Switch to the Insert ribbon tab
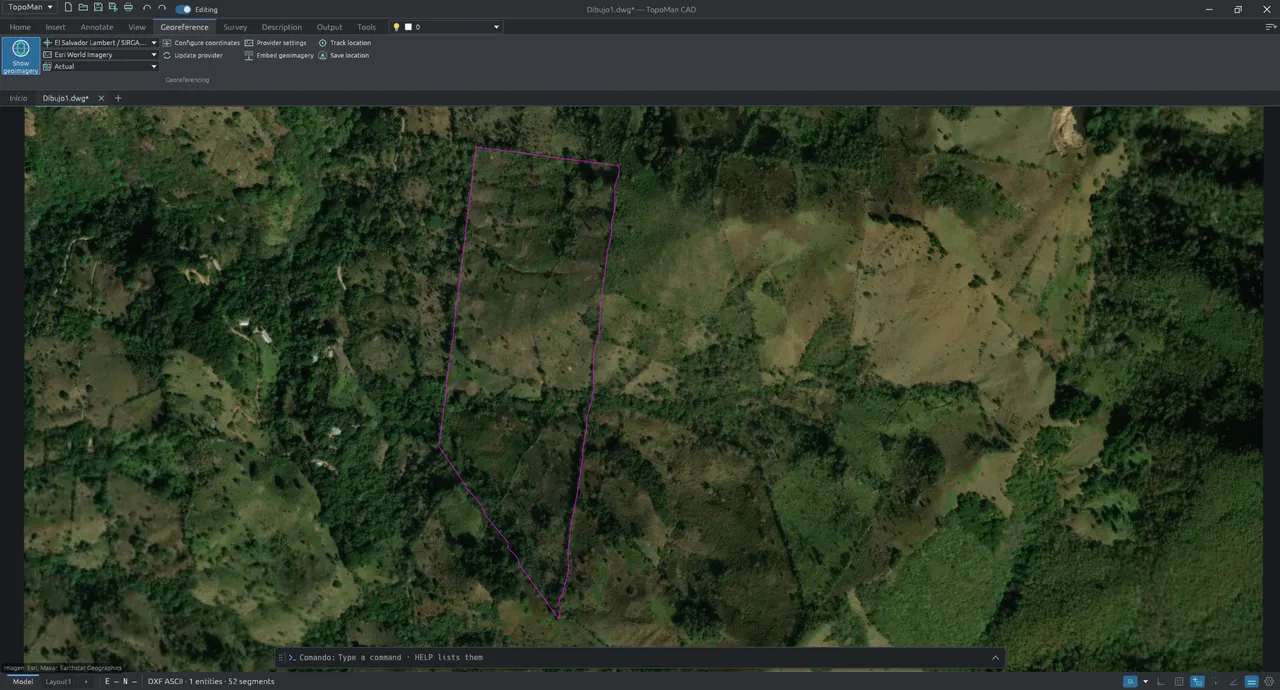 coord(55,27)
